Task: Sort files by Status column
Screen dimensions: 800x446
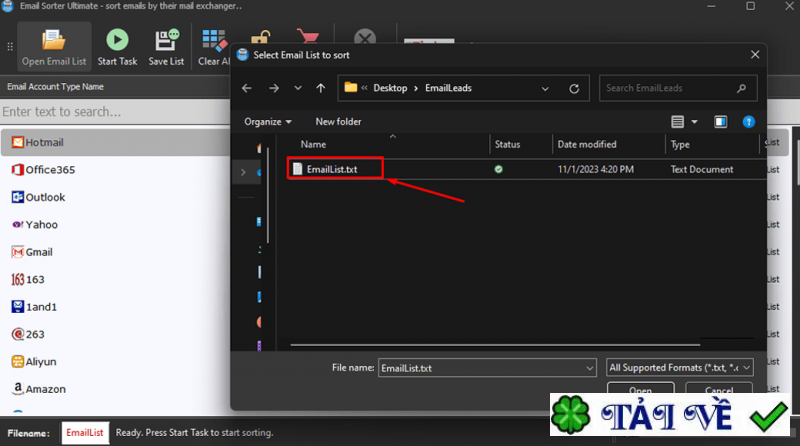Action: point(507,144)
